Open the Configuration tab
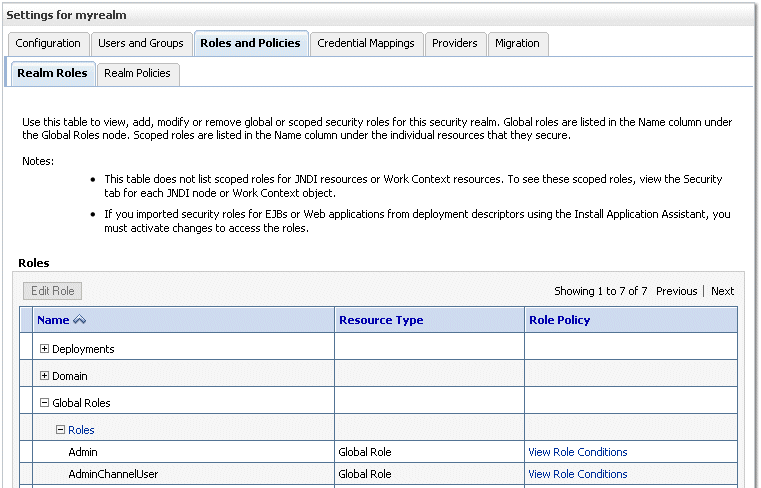Image resolution: width=761 pixels, height=488 pixels. [48, 44]
